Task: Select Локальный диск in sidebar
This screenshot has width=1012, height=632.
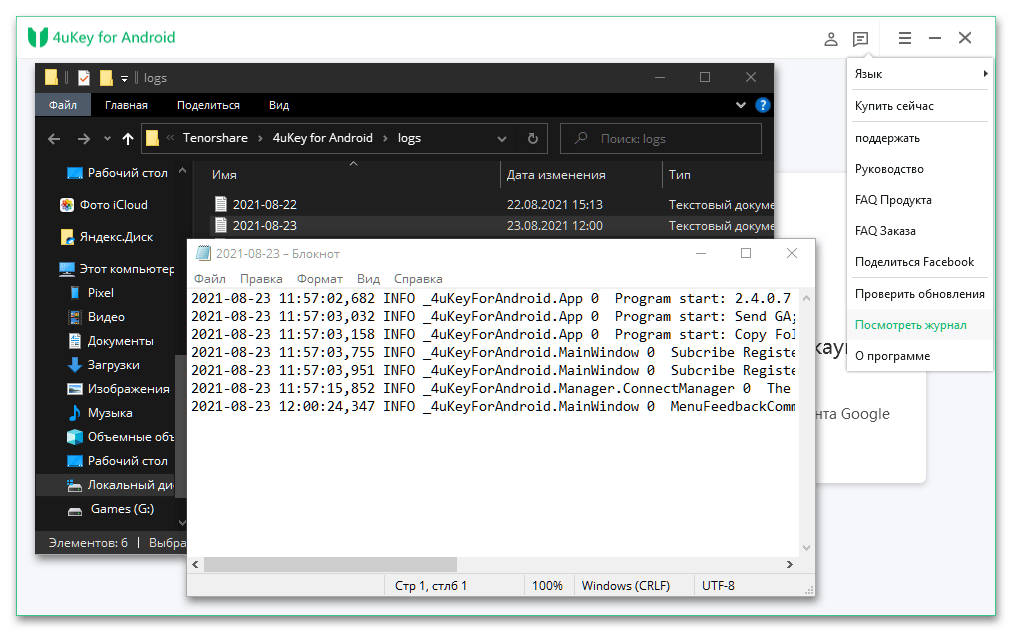Action: tap(120, 485)
